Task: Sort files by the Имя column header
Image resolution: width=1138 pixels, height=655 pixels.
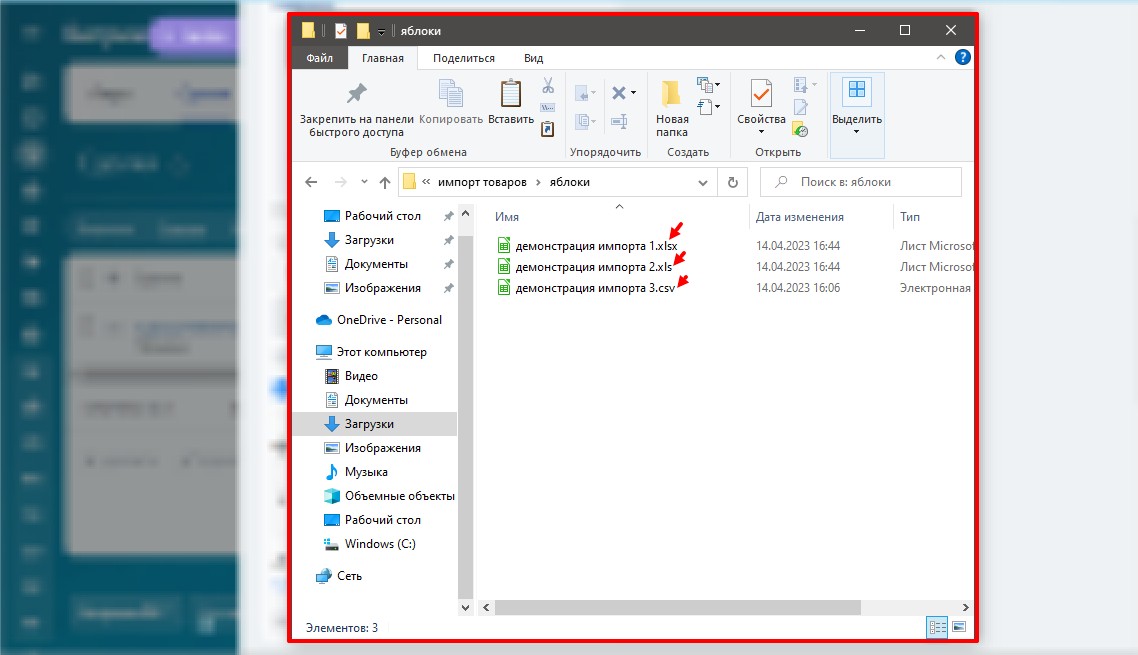Action: click(507, 217)
